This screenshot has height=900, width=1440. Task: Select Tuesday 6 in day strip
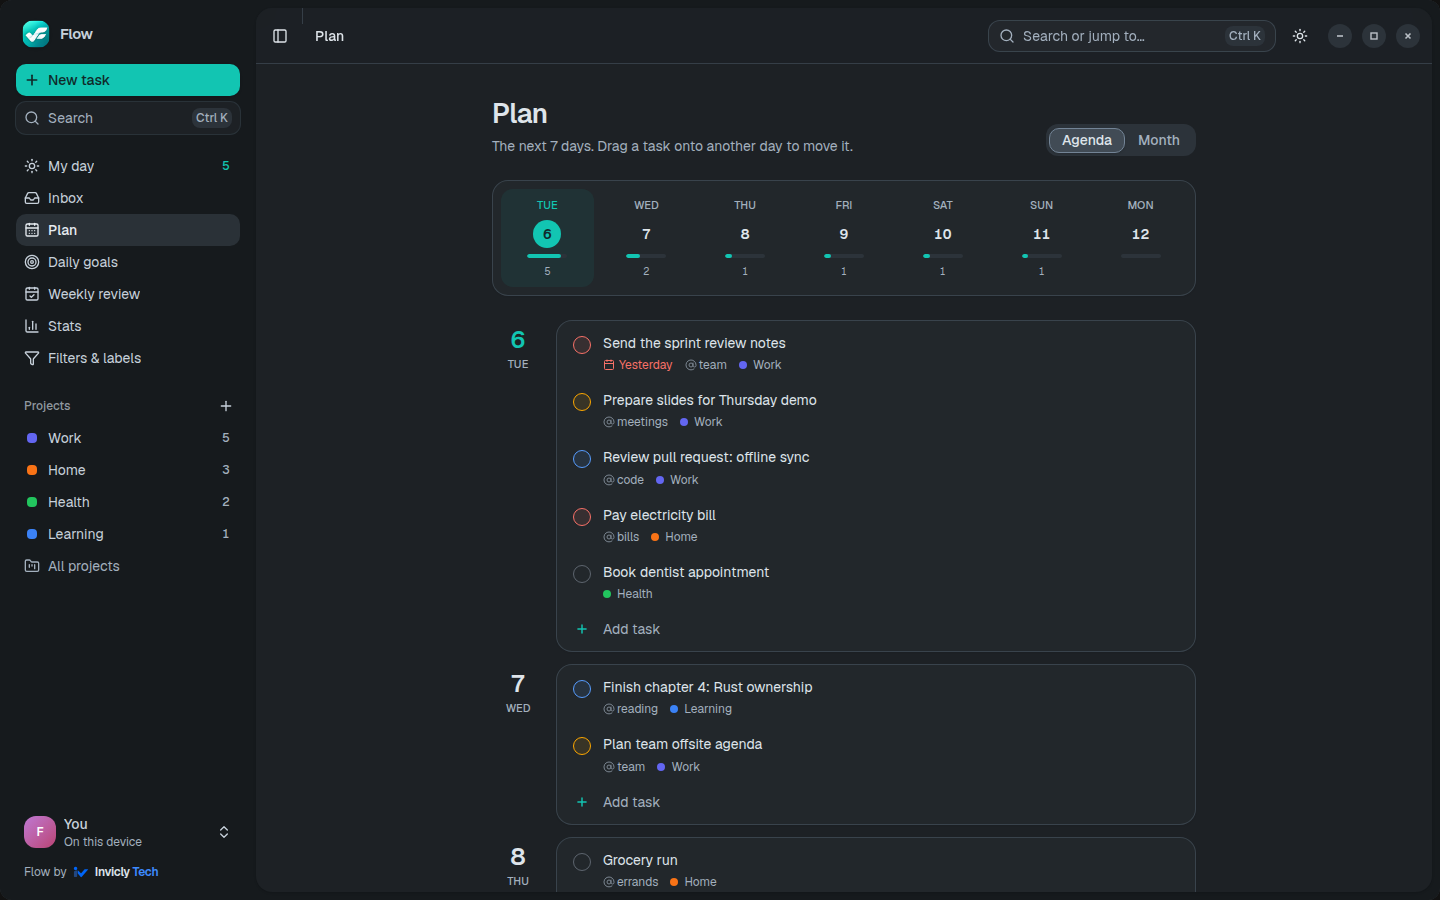[547, 238]
